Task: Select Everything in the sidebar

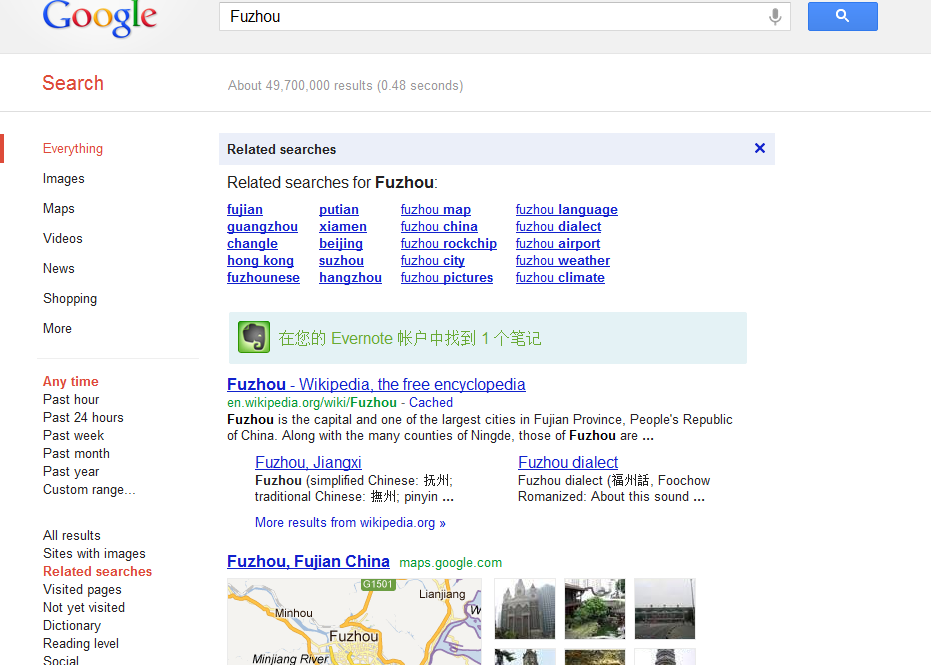Action: [x=72, y=148]
